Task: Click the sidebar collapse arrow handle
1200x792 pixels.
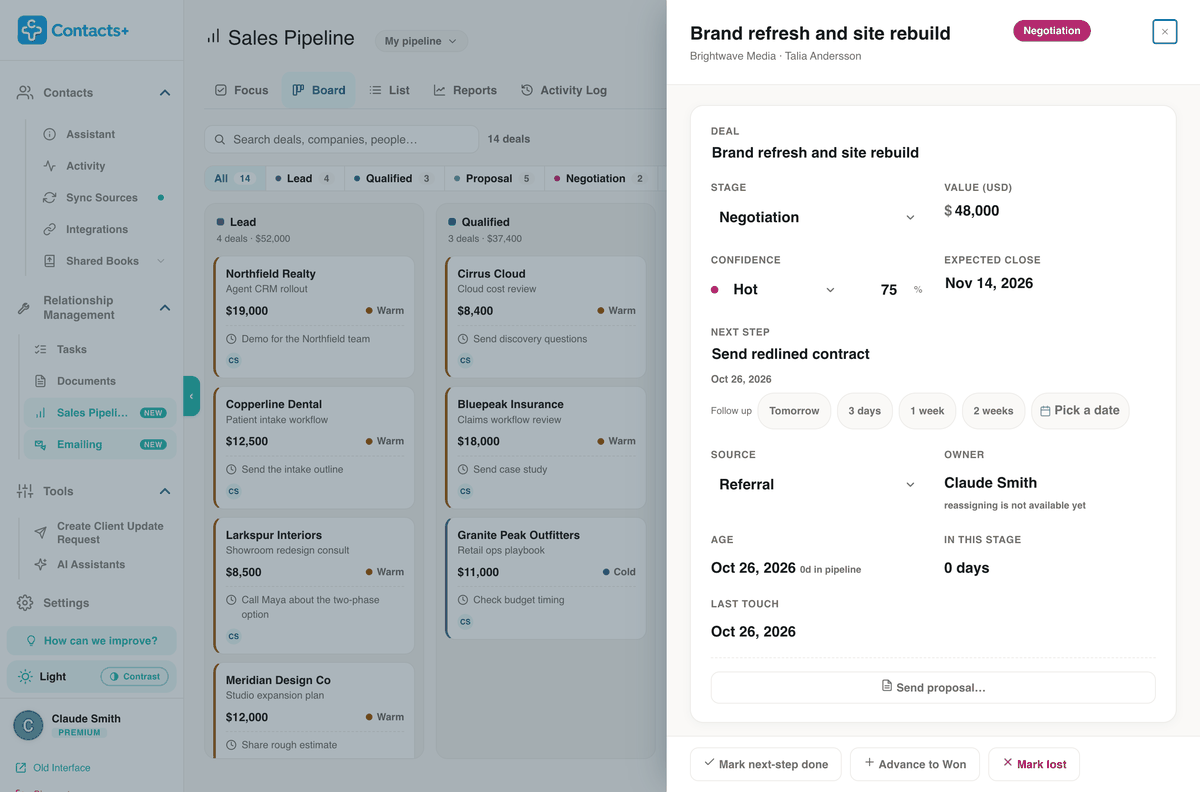Action: (191, 396)
